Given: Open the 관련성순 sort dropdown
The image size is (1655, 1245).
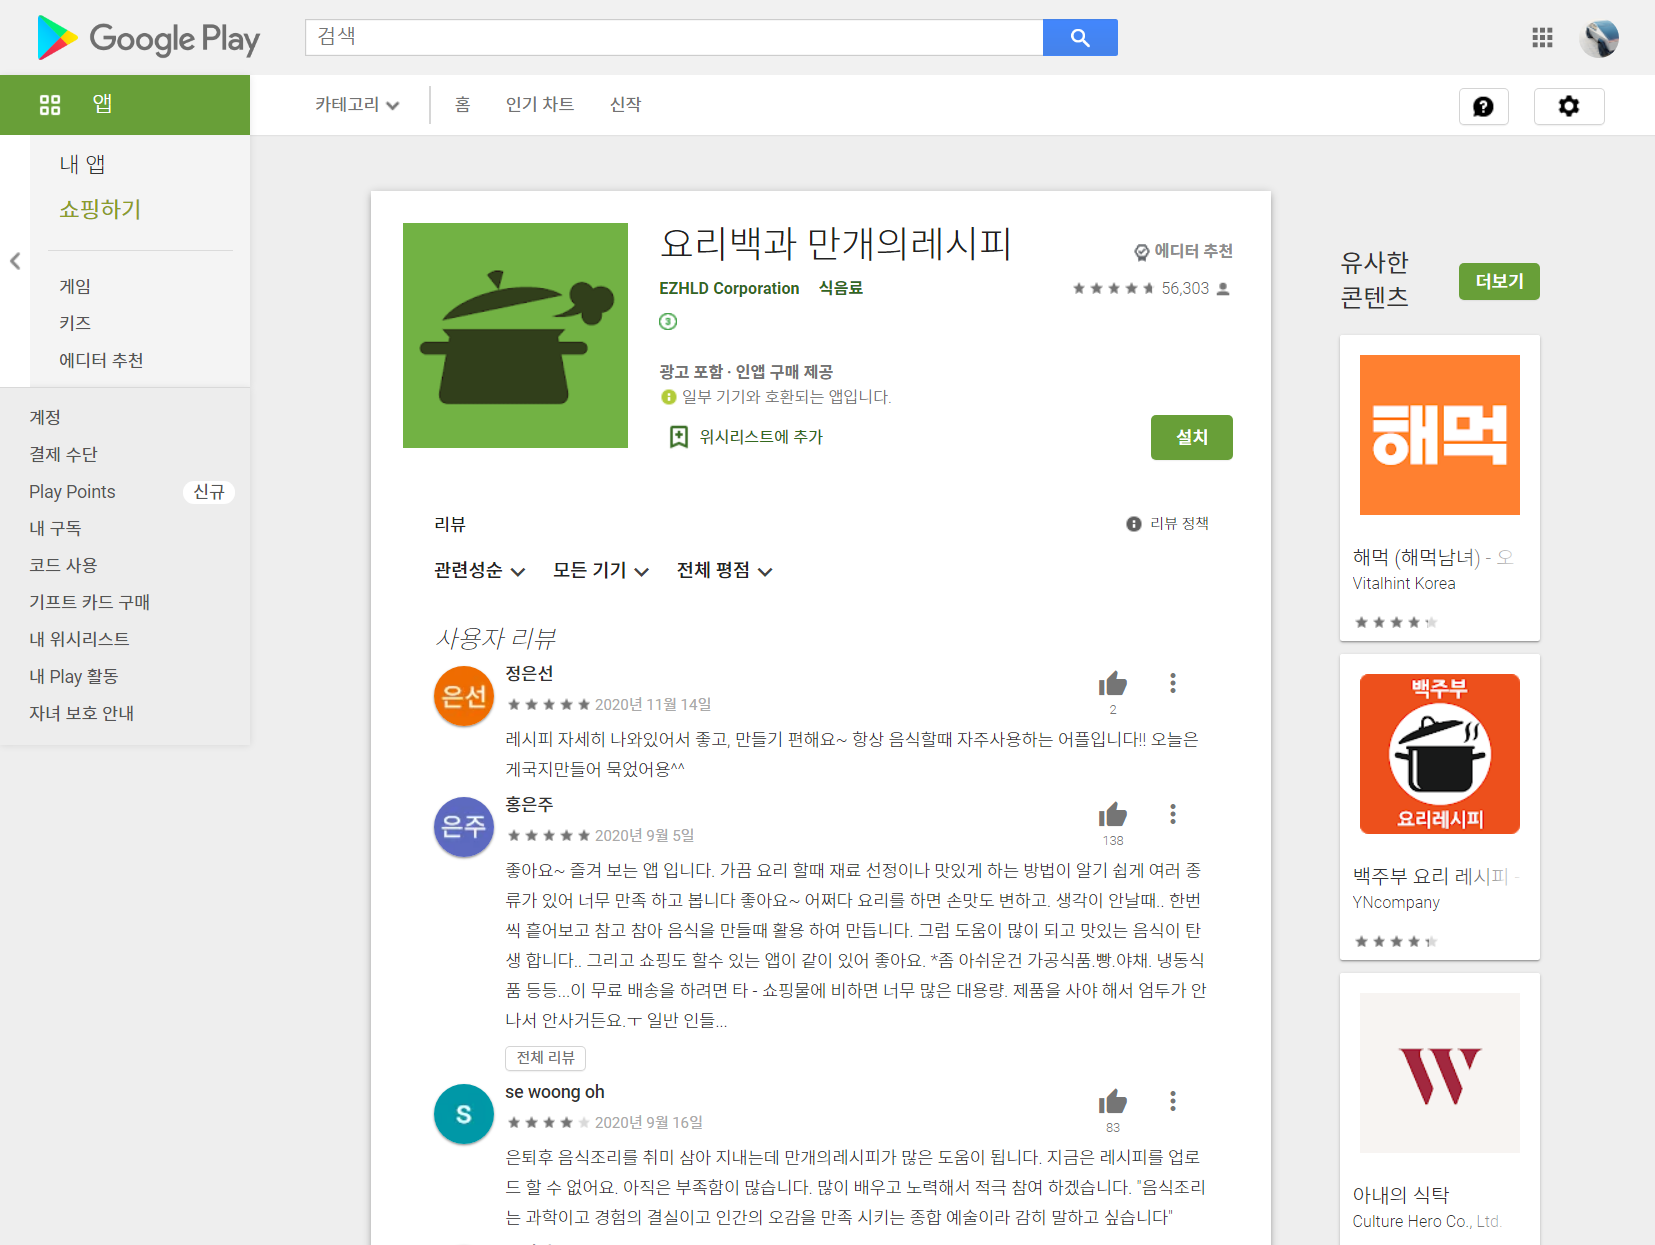Looking at the screenshot, I should (480, 571).
